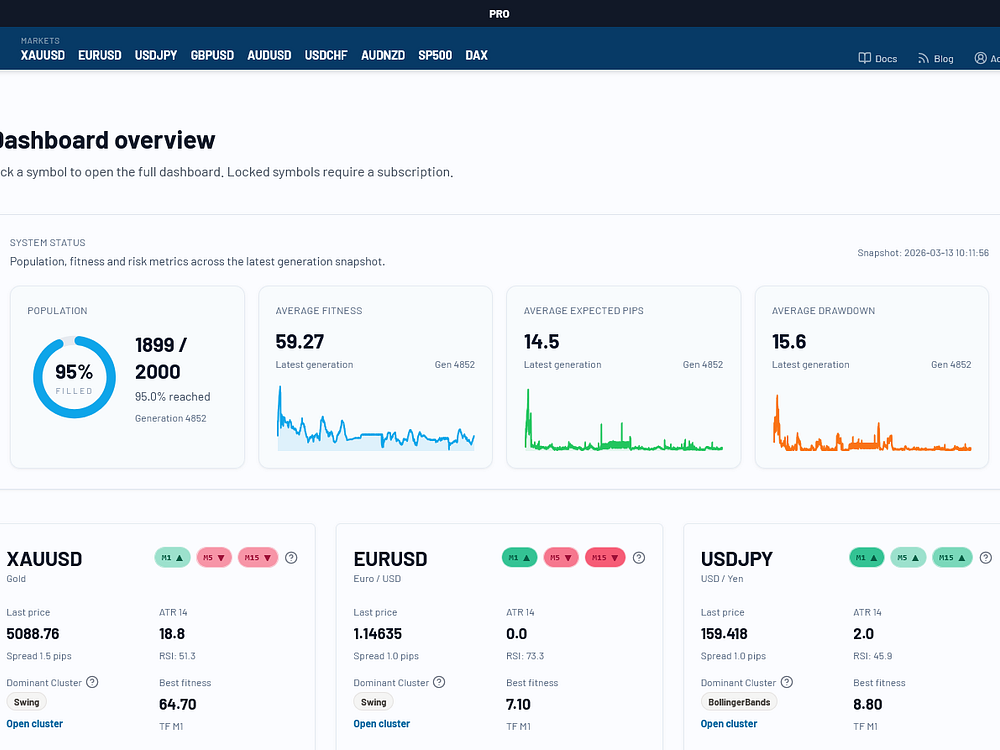Switch to DAX market
Image resolution: width=1000 pixels, height=750 pixels.
(x=476, y=55)
